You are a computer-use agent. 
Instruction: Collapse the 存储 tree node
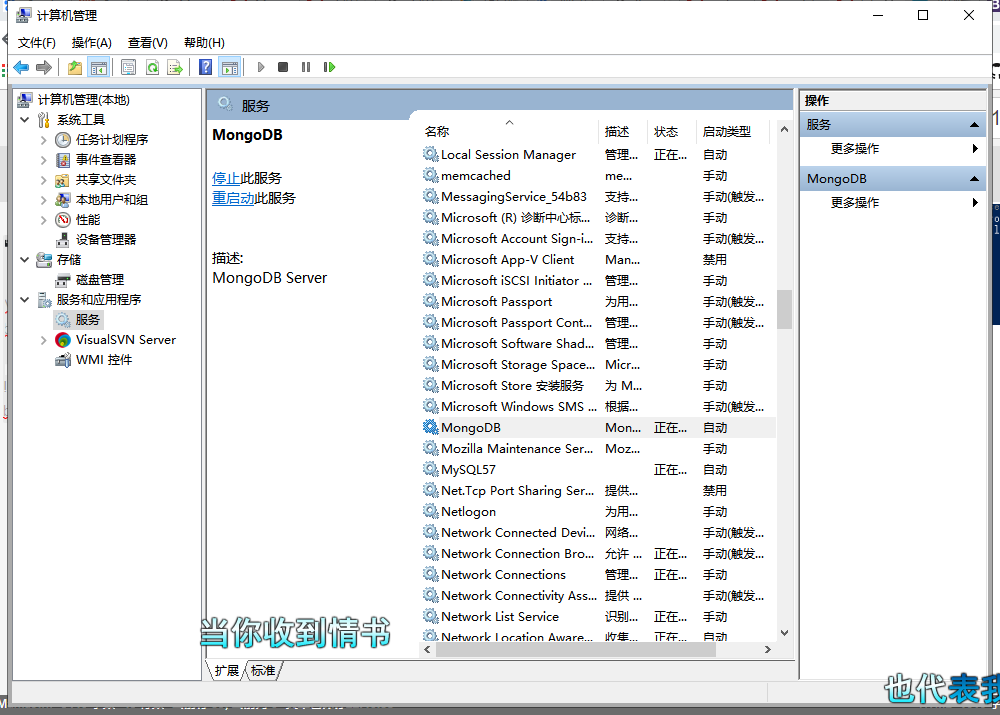point(24,260)
